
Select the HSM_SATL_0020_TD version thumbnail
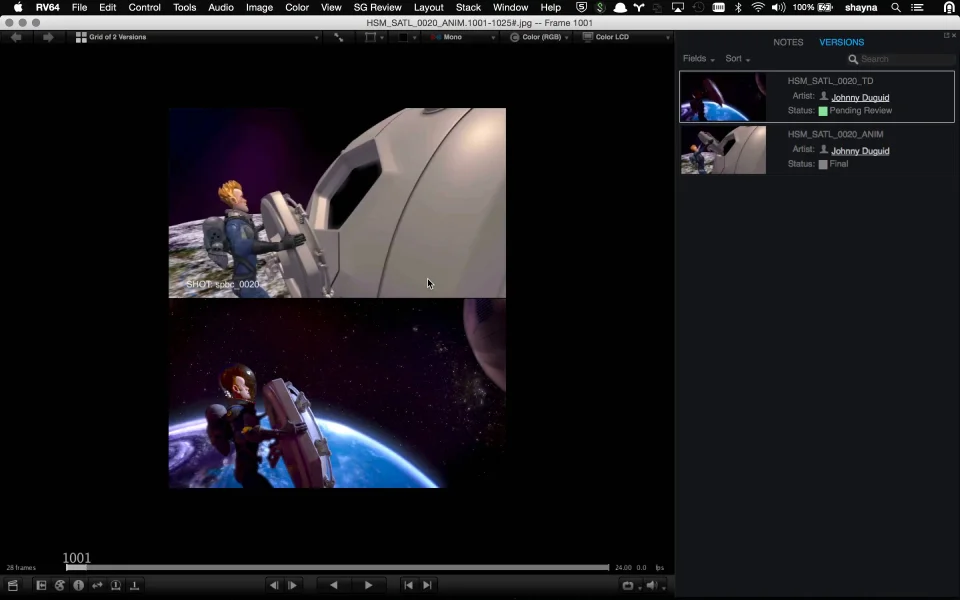(x=723, y=97)
